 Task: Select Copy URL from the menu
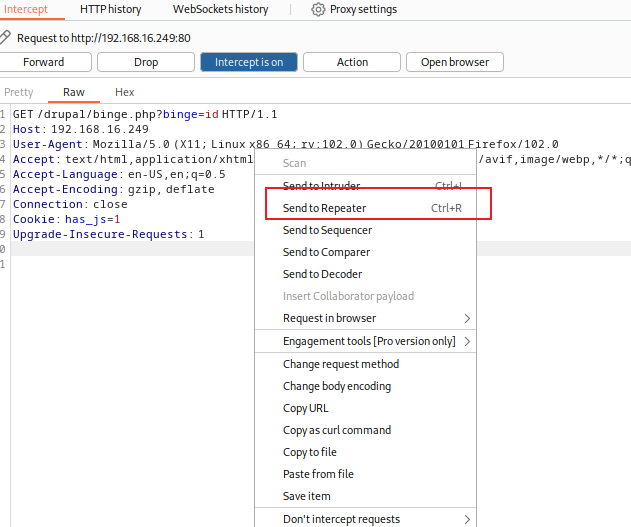pyautogui.click(x=365, y=408)
